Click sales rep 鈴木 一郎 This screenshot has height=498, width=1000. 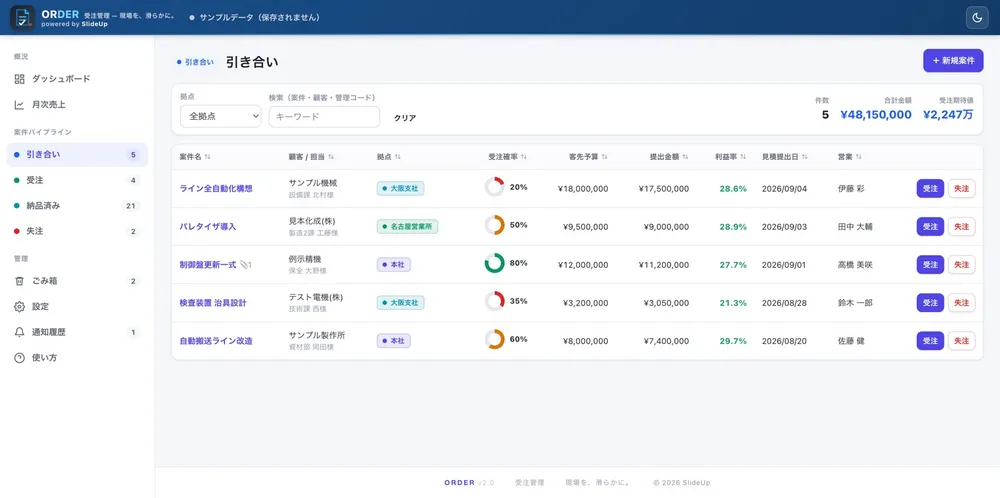[855, 303]
